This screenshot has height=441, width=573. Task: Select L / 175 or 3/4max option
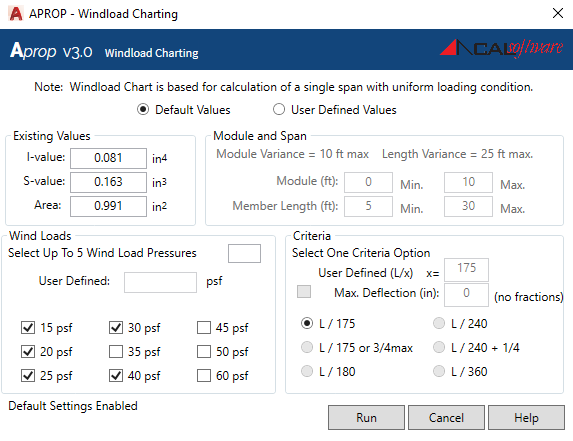click(307, 347)
